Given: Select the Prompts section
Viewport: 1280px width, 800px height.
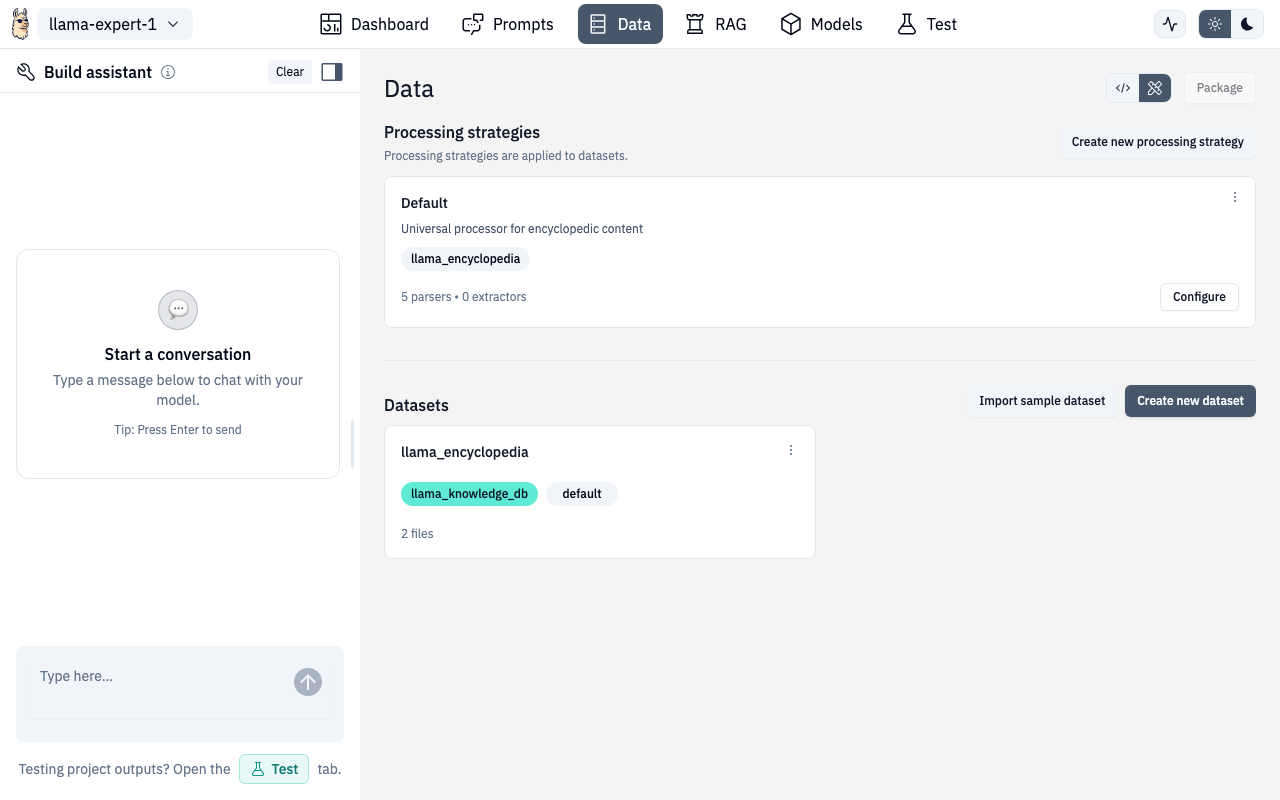Looking at the screenshot, I should [x=507, y=24].
